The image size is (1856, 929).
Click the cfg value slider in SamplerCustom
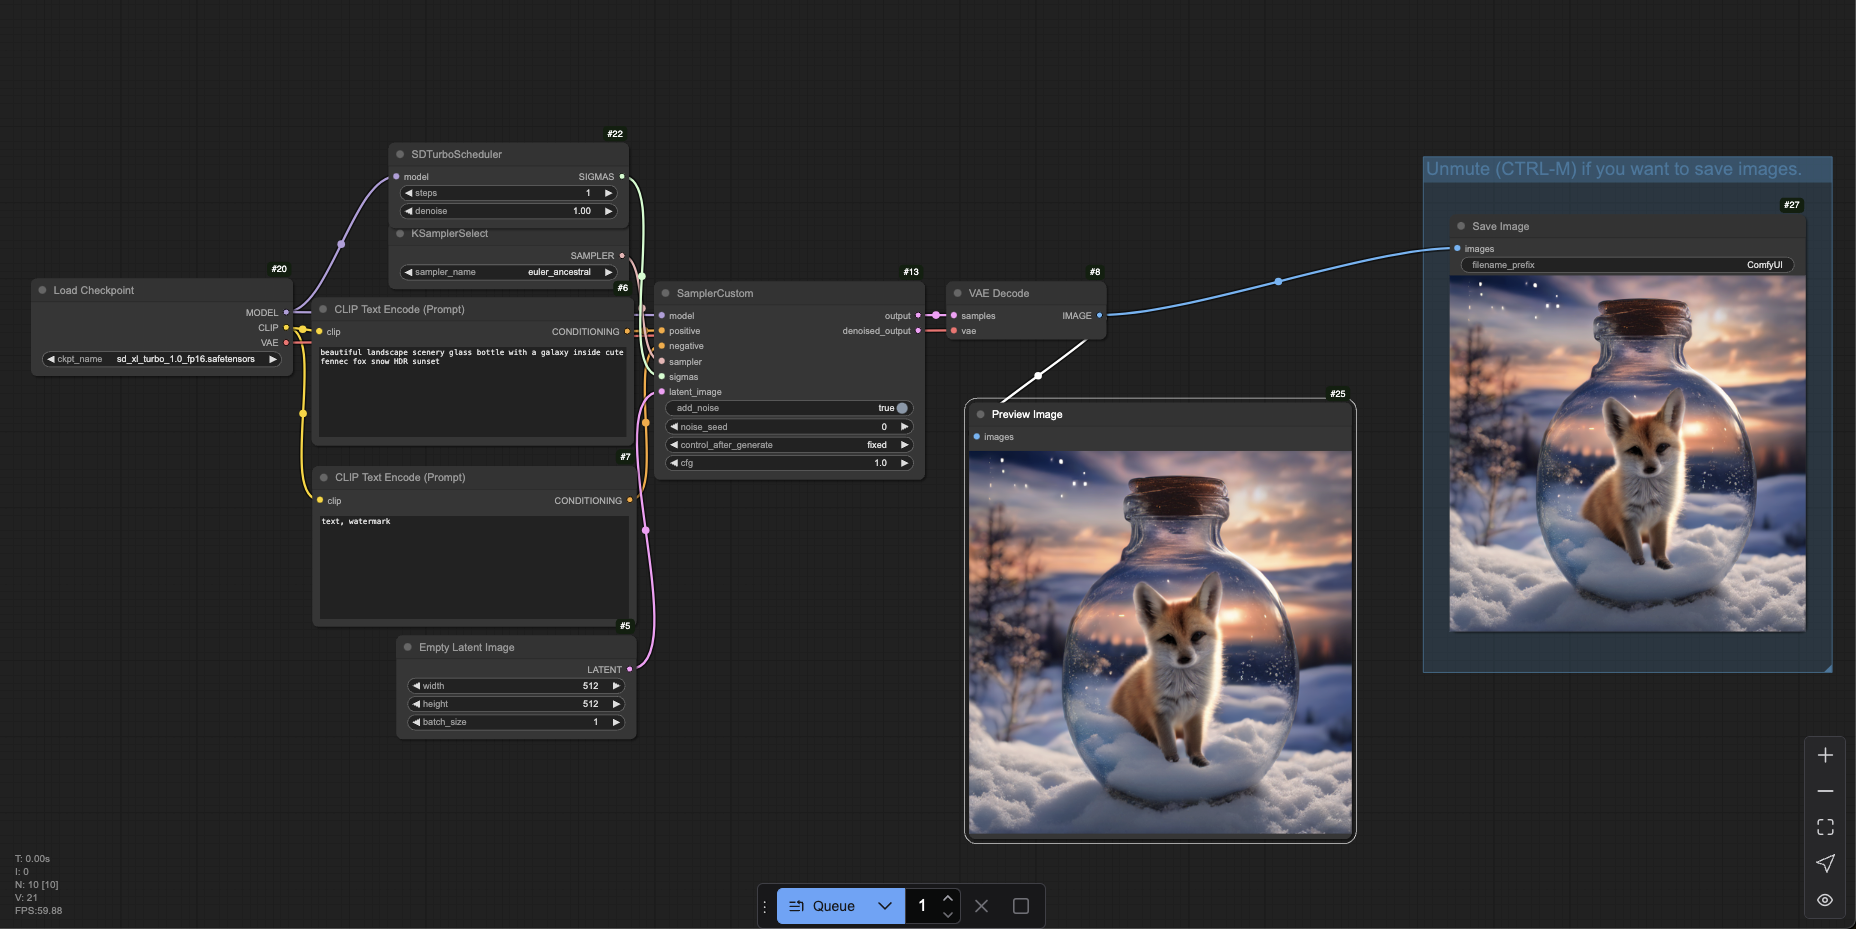coord(789,463)
